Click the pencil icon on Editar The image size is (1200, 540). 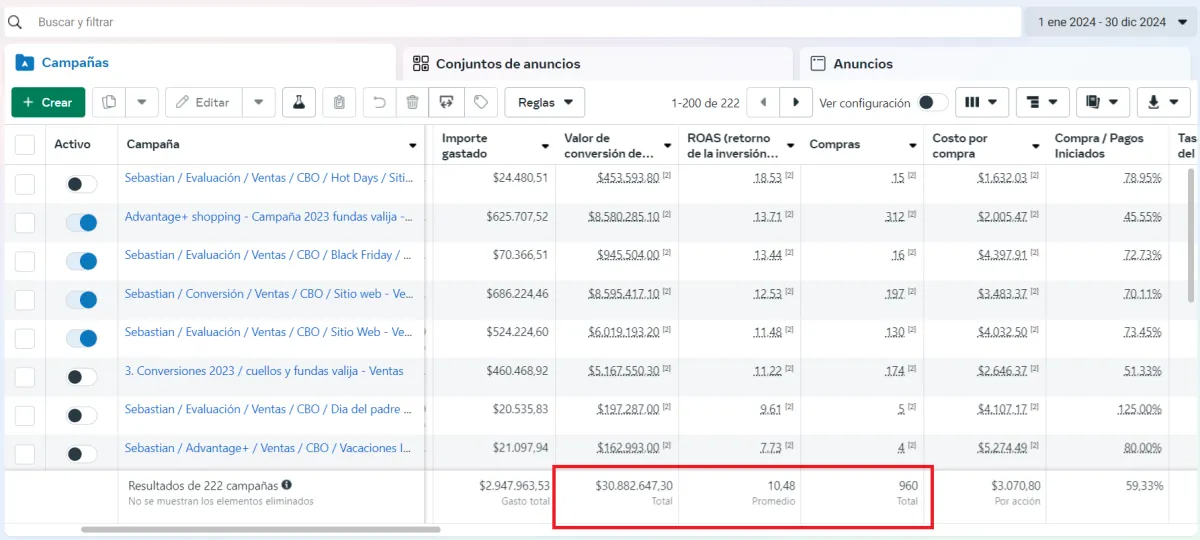coord(183,102)
